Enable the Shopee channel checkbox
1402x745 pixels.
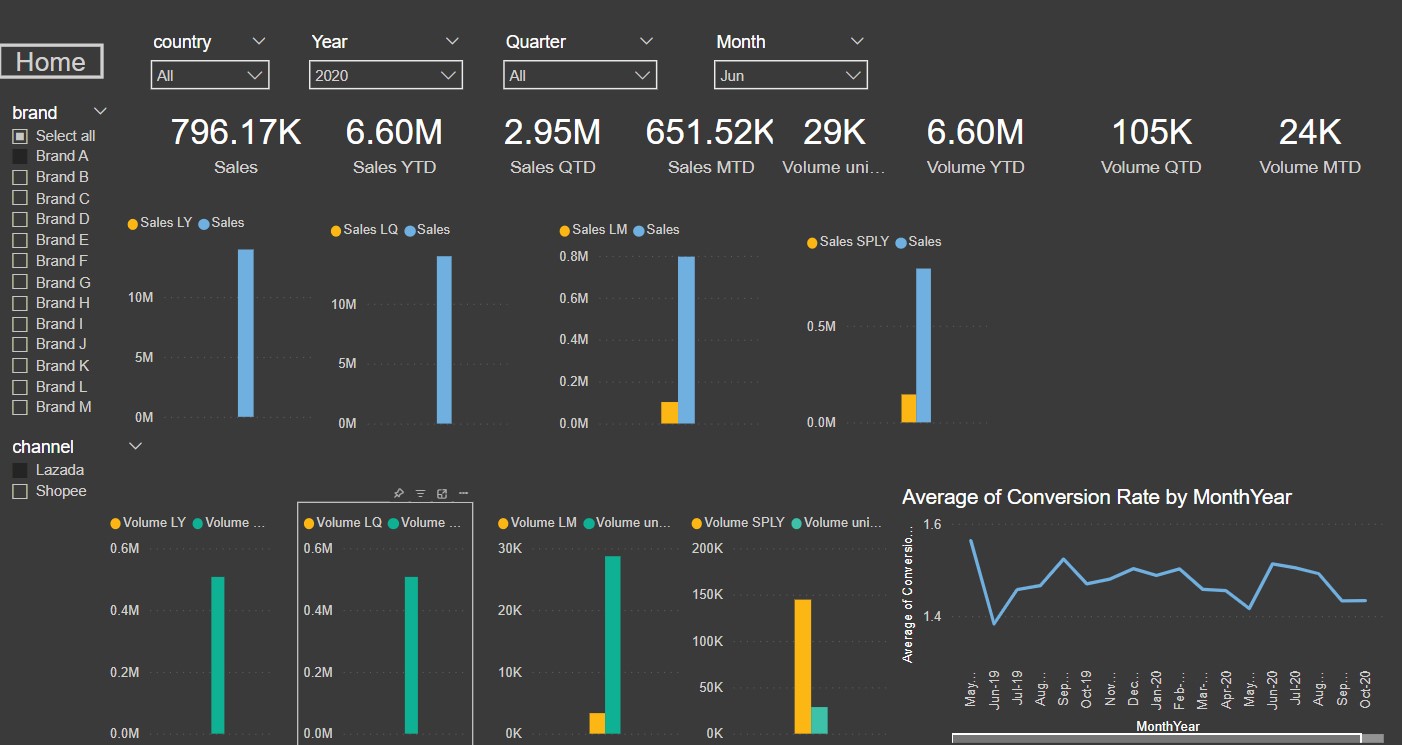click(19, 491)
